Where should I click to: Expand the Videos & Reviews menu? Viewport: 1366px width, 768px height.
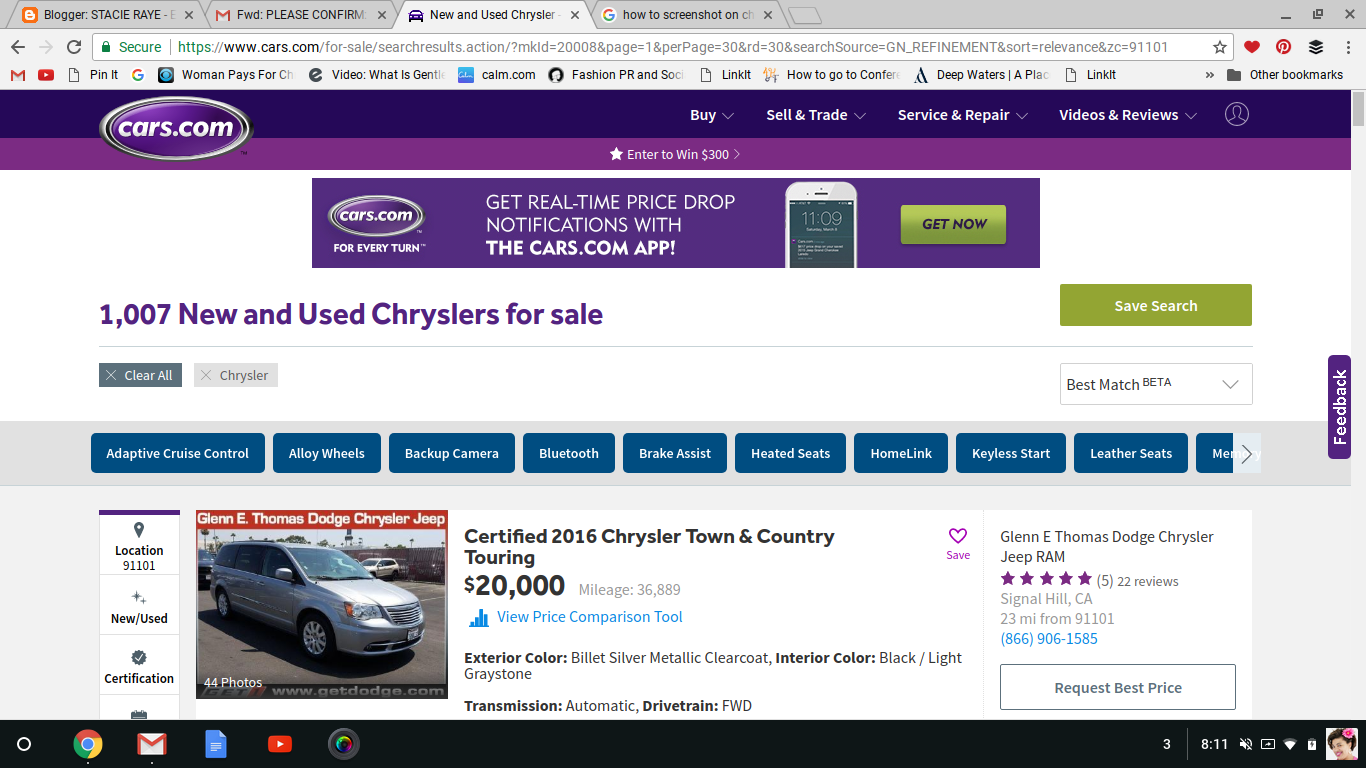coord(1128,115)
